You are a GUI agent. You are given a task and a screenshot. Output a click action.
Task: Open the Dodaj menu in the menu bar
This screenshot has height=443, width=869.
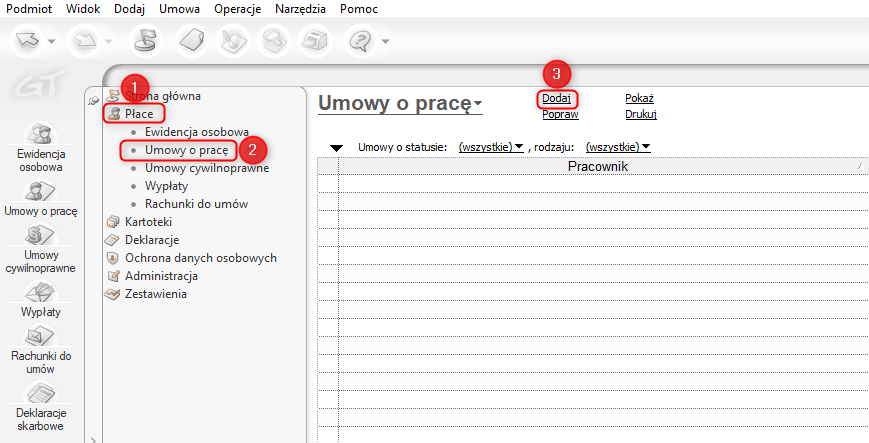click(x=130, y=9)
